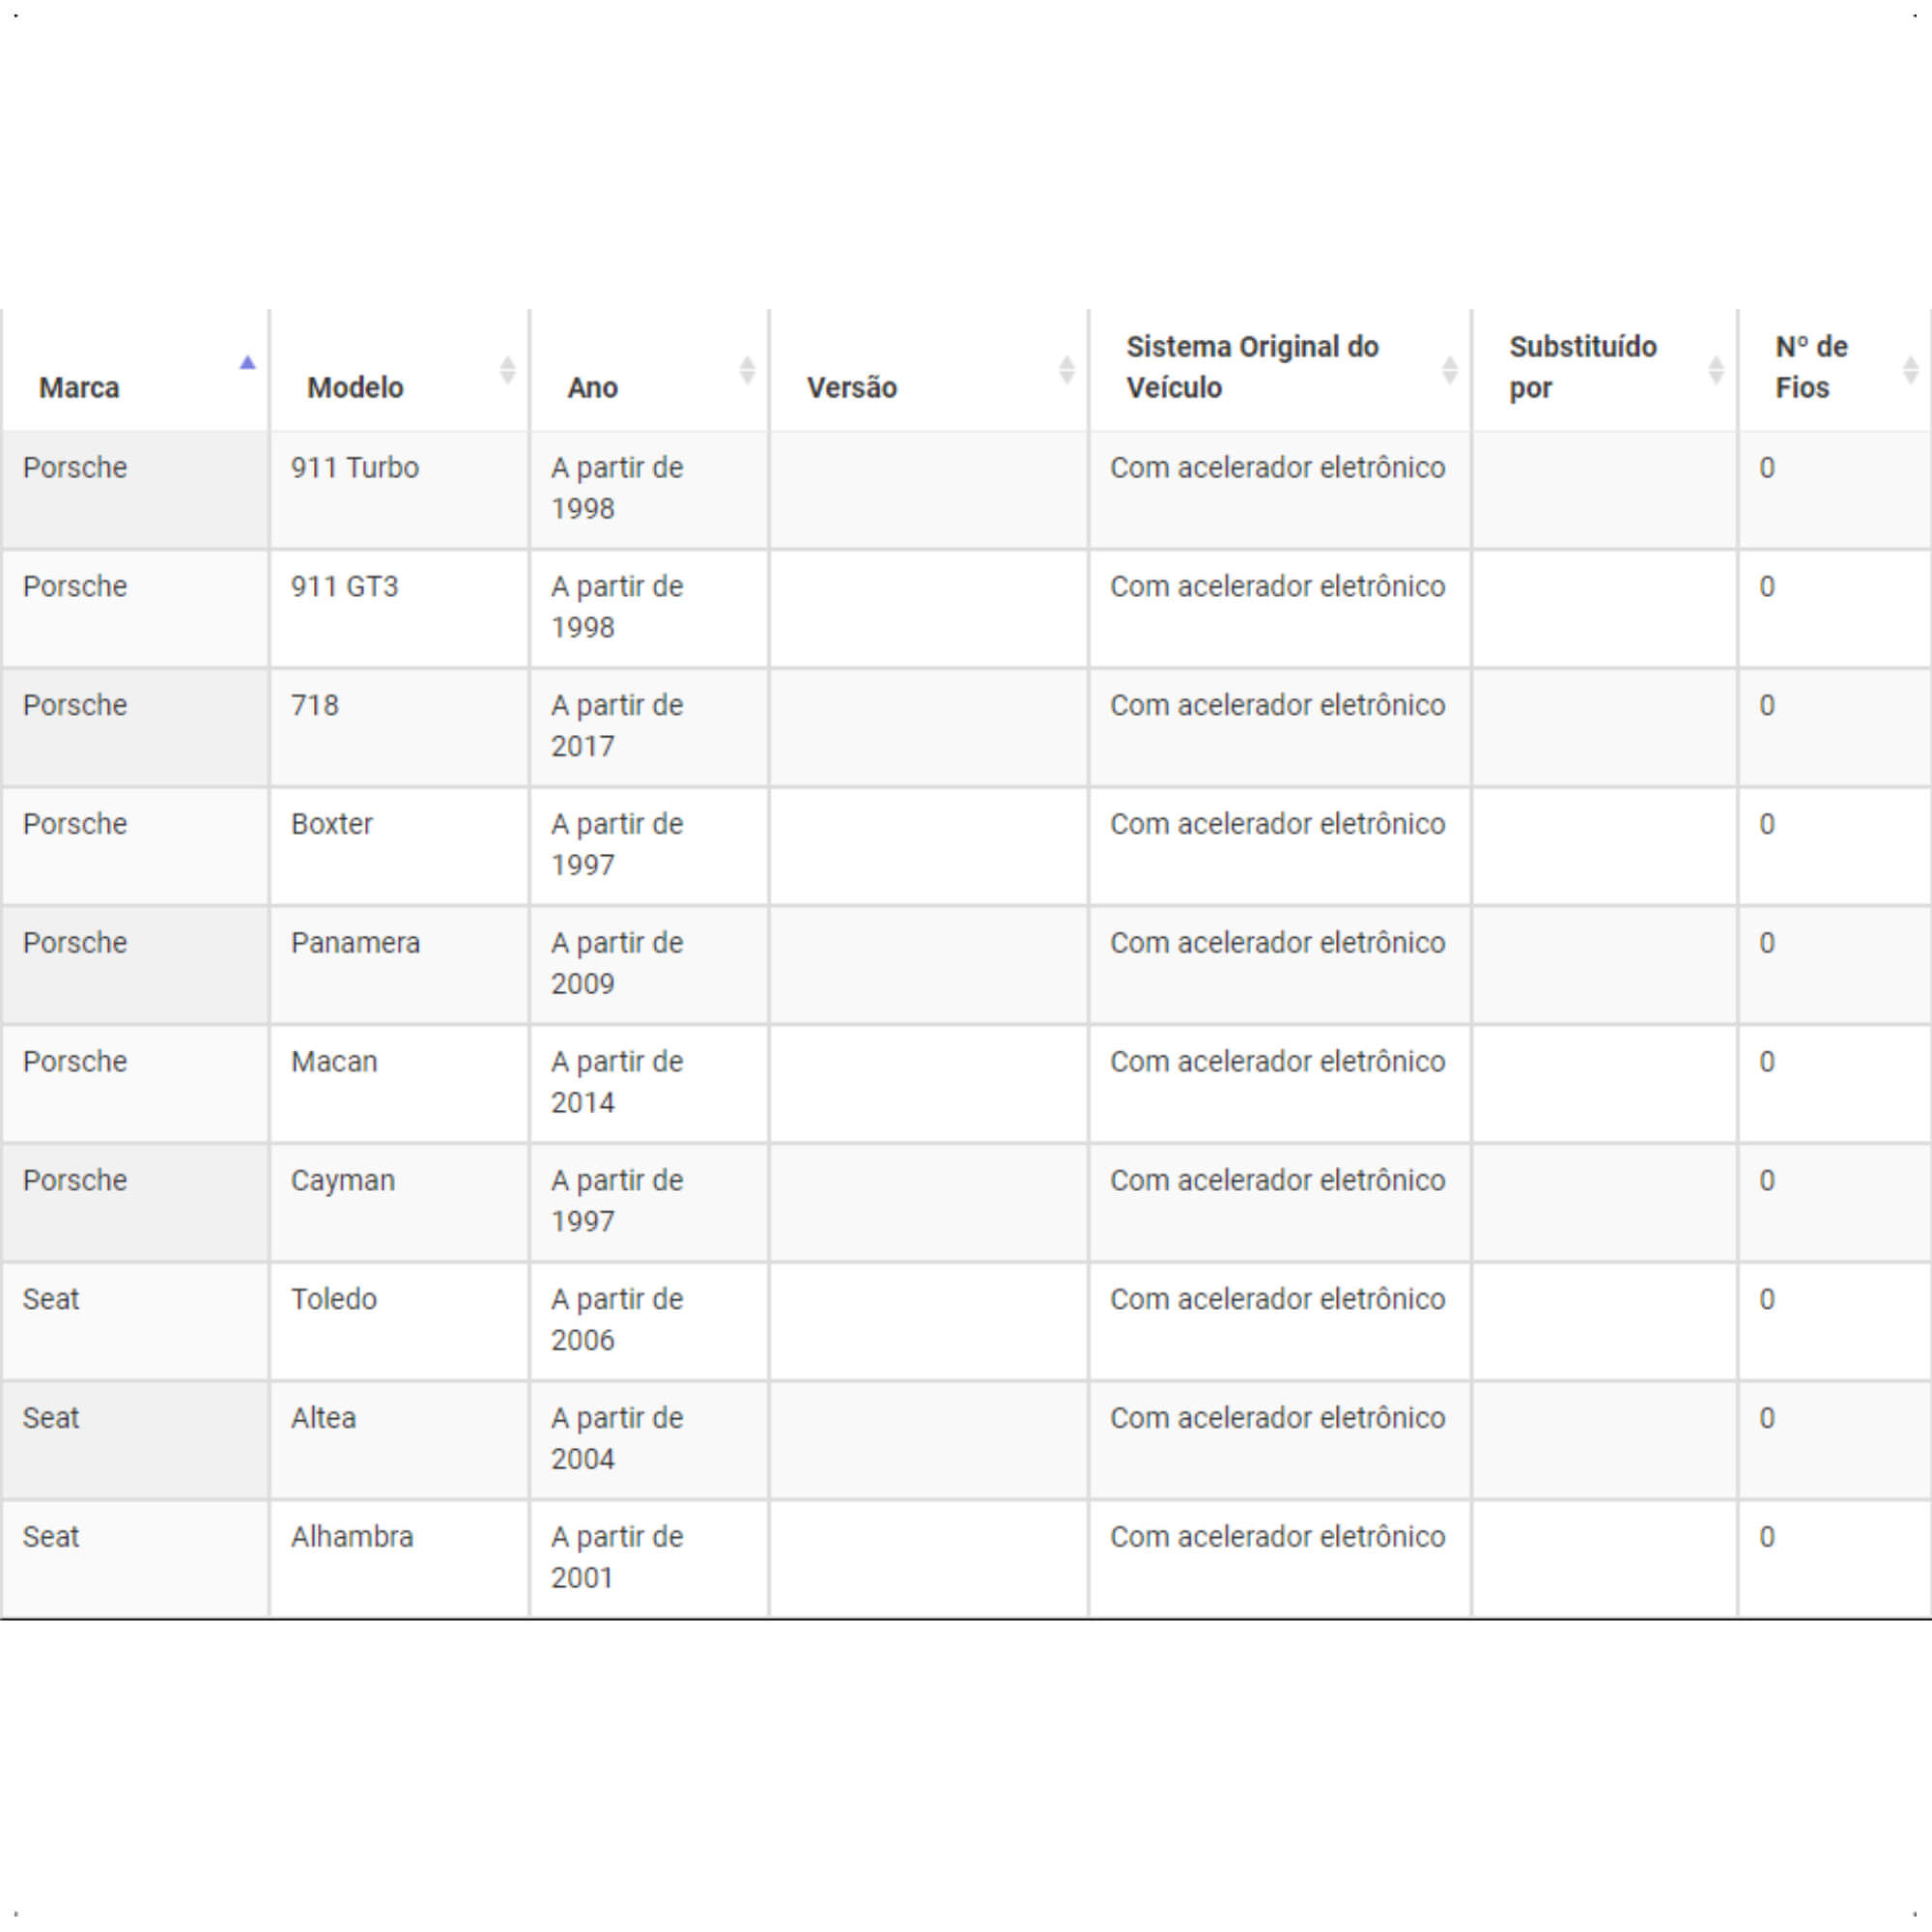The width and height of the screenshot is (1932, 1932).
Task: Select the Ano header text
Action: pyautogui.click(x=592, y=388)
